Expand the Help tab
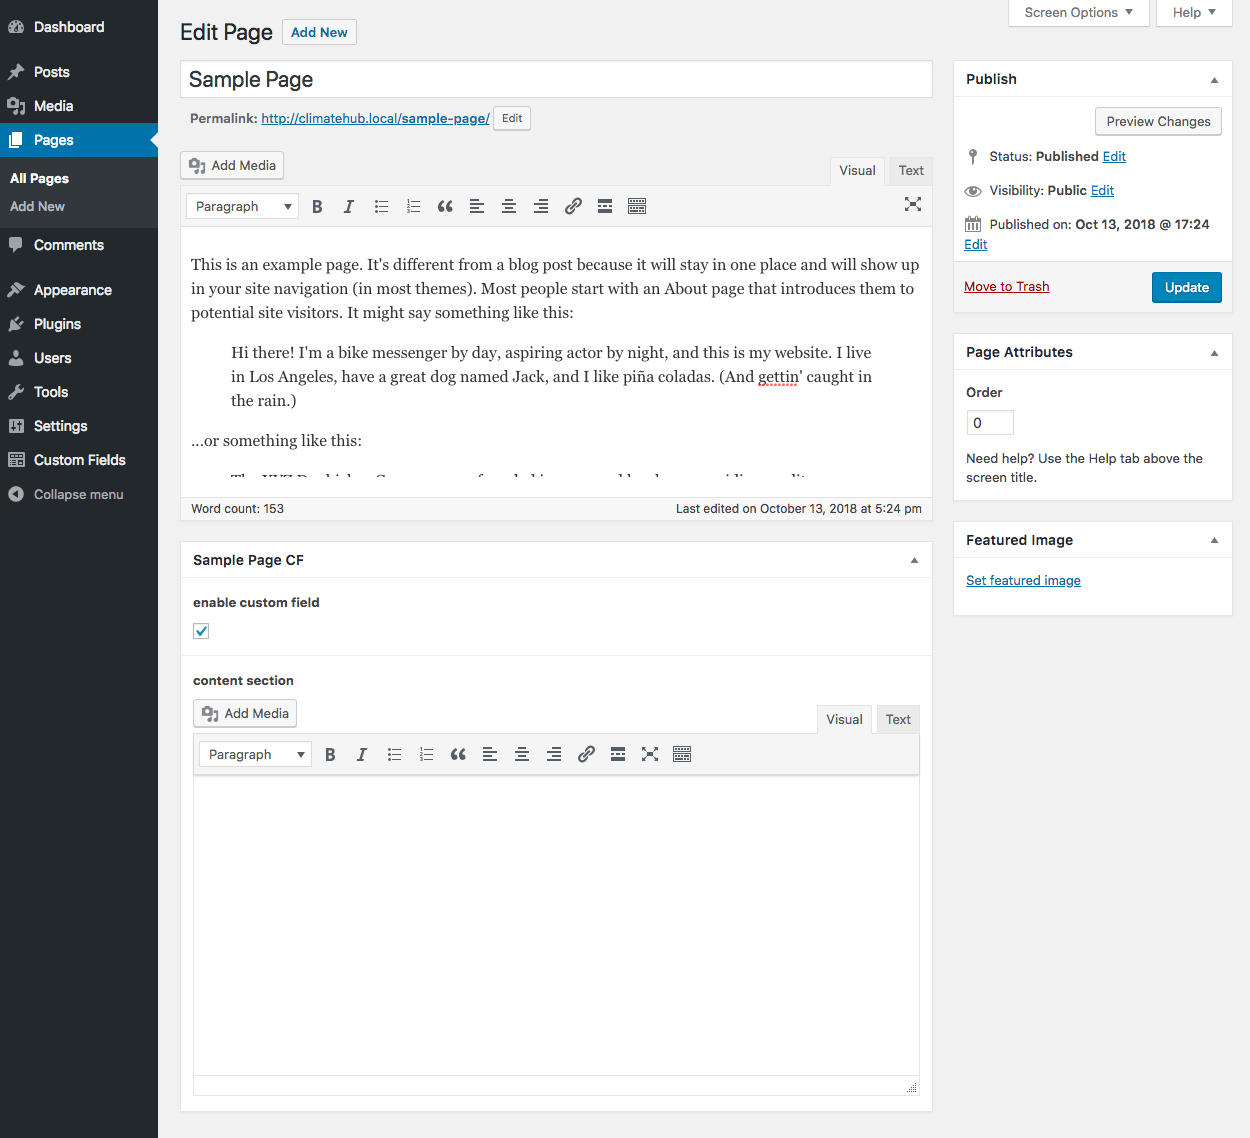 click(1194, 13)
